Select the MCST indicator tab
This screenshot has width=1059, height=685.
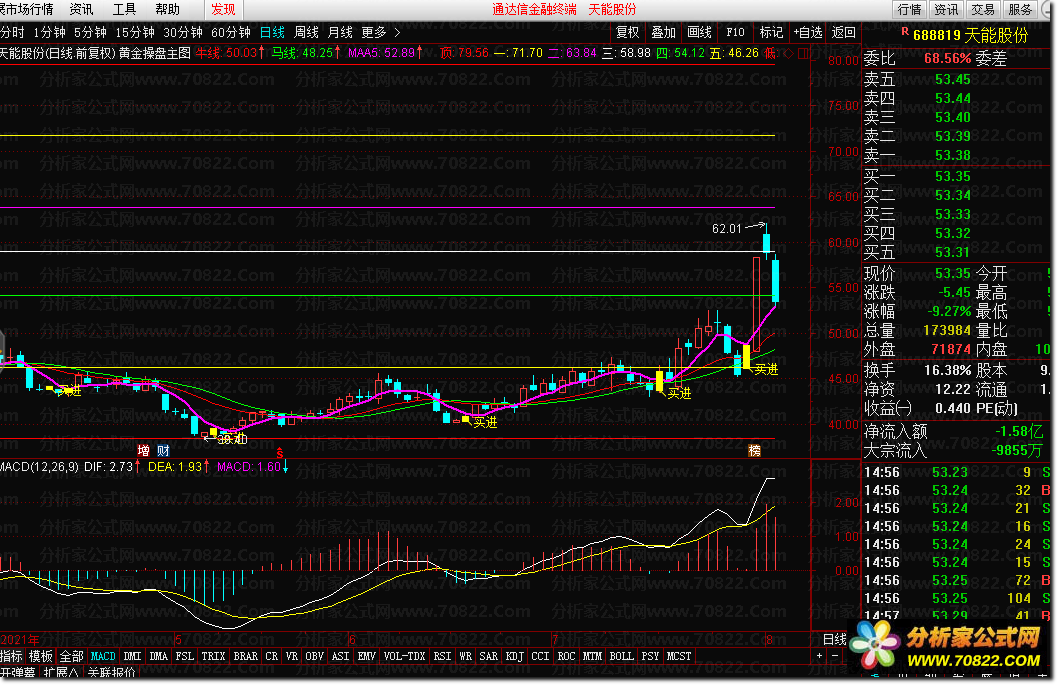tap(679, 656)
